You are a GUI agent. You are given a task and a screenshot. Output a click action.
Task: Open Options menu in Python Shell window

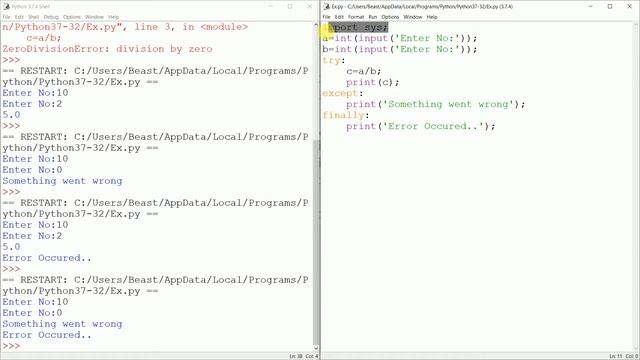coord(72,17)
